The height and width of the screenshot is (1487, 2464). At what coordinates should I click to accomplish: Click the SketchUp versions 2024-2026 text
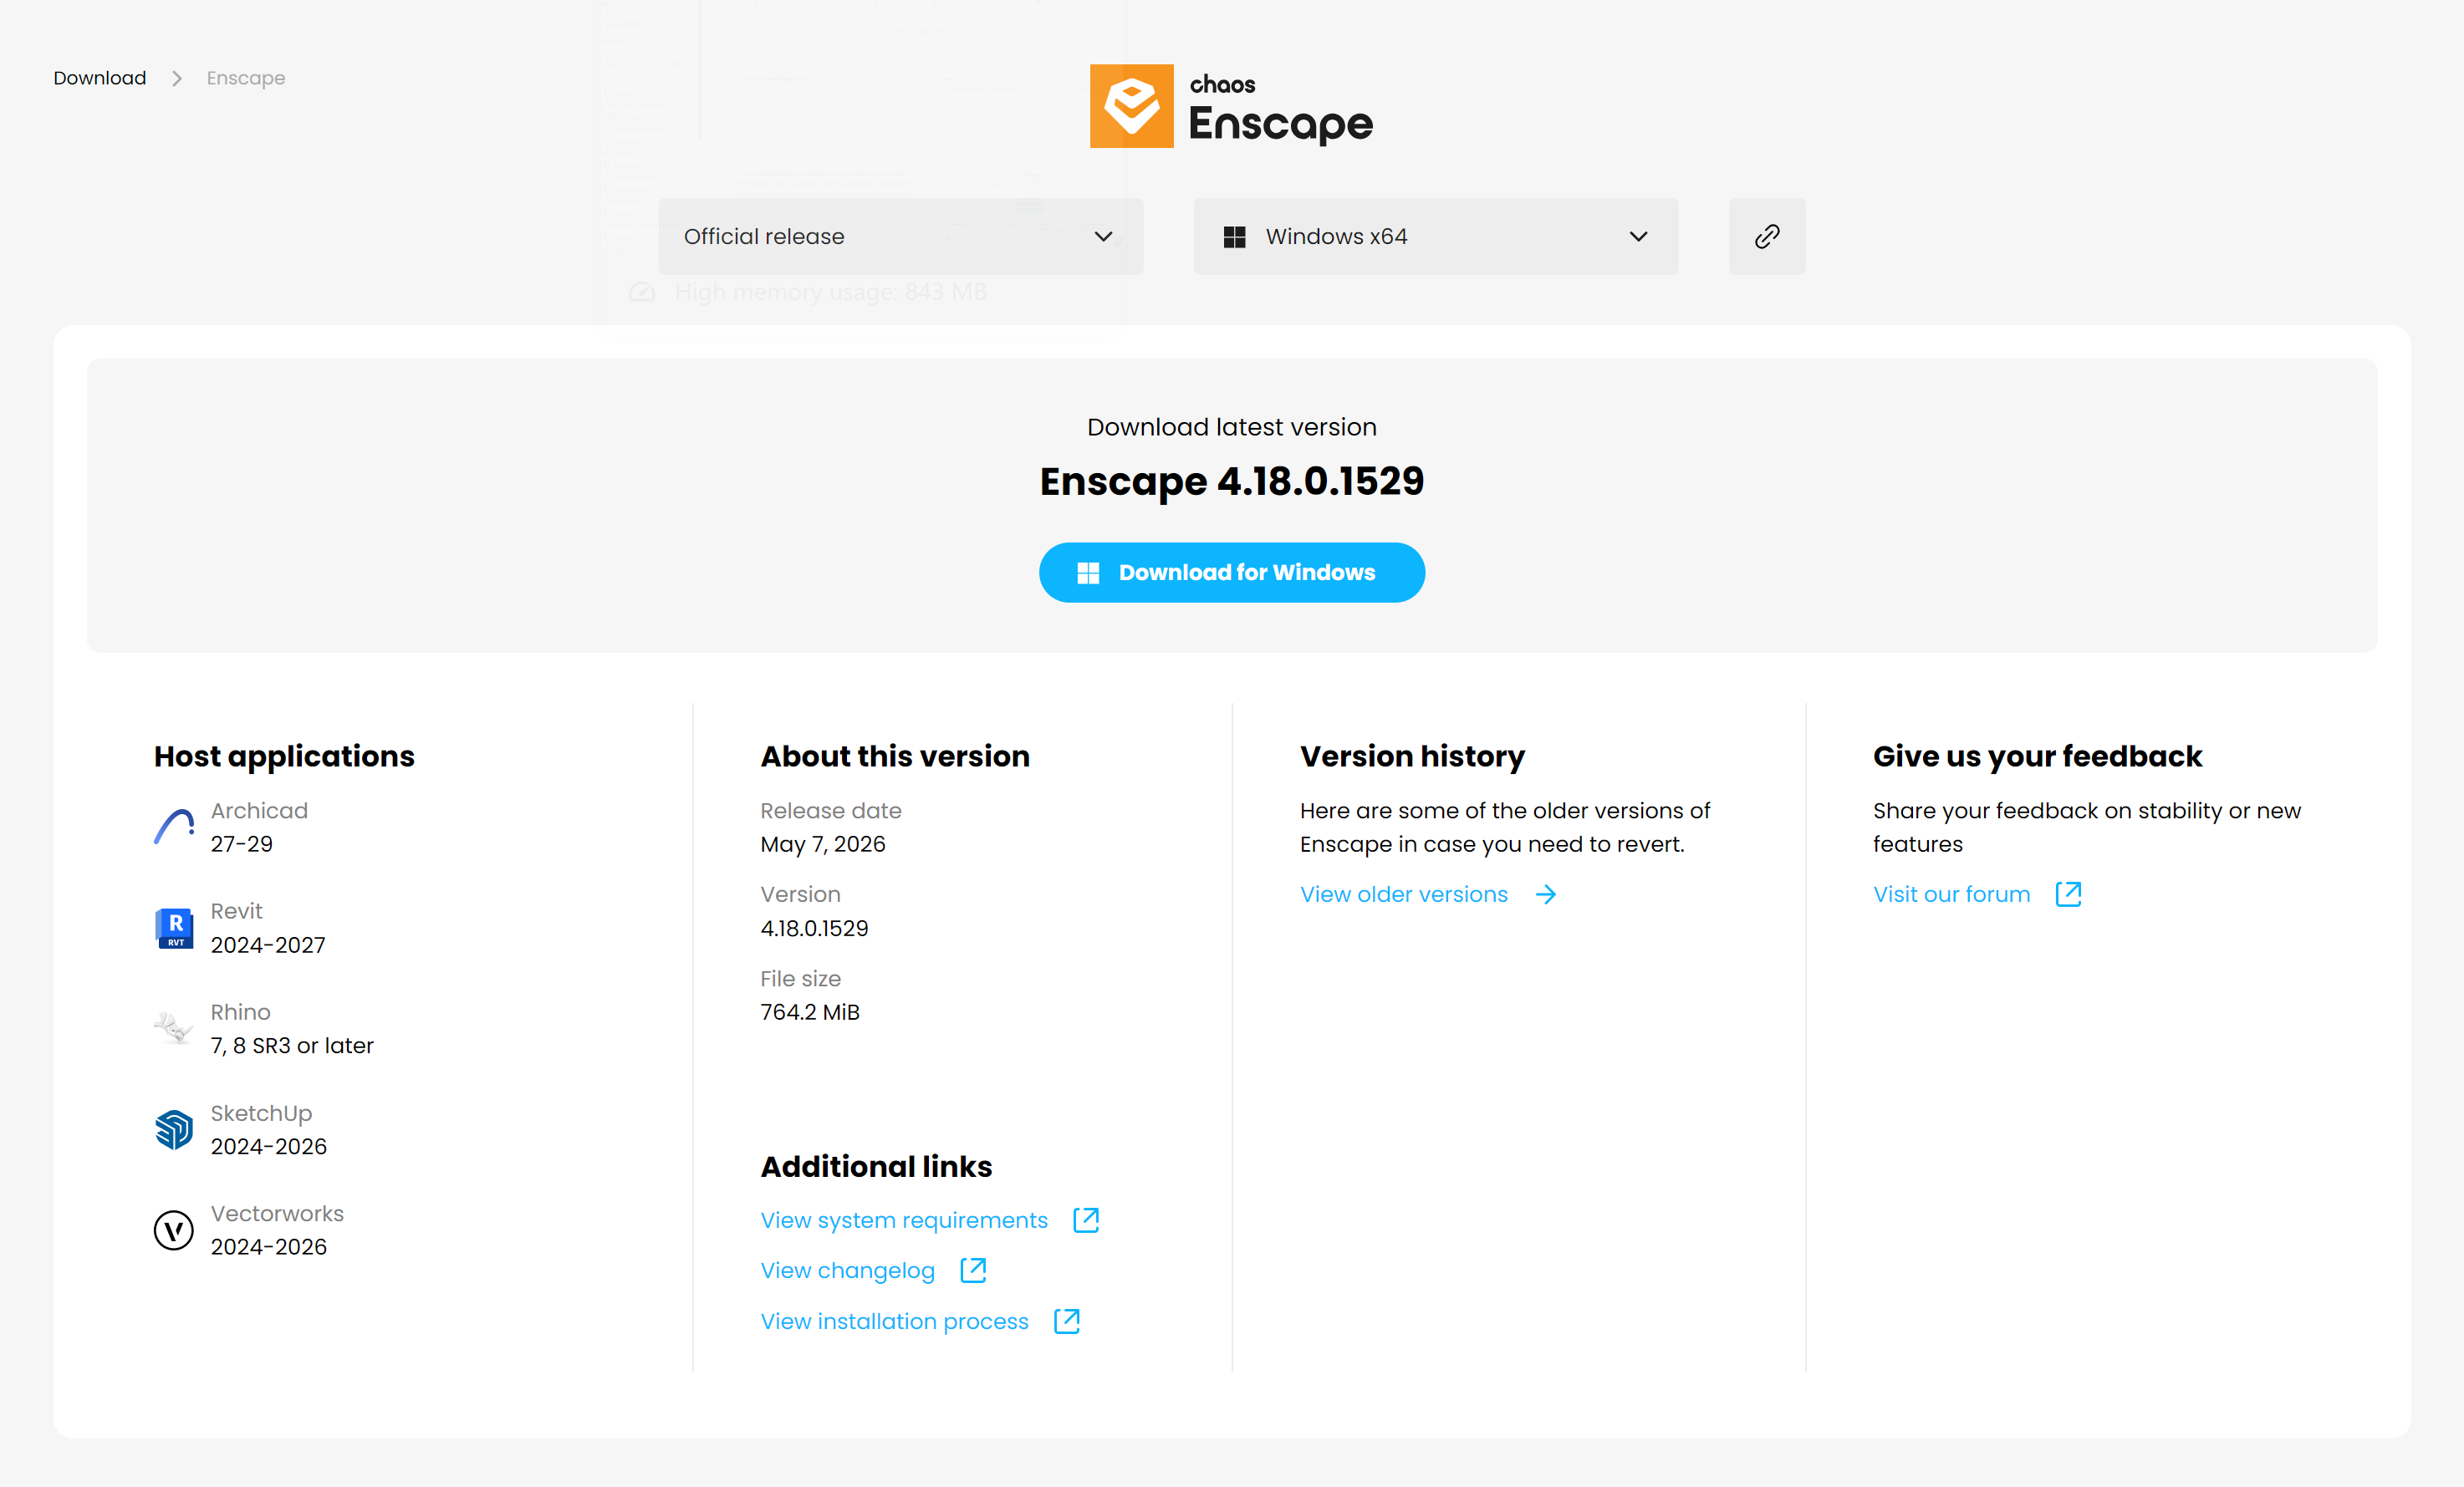[269, 1146]
